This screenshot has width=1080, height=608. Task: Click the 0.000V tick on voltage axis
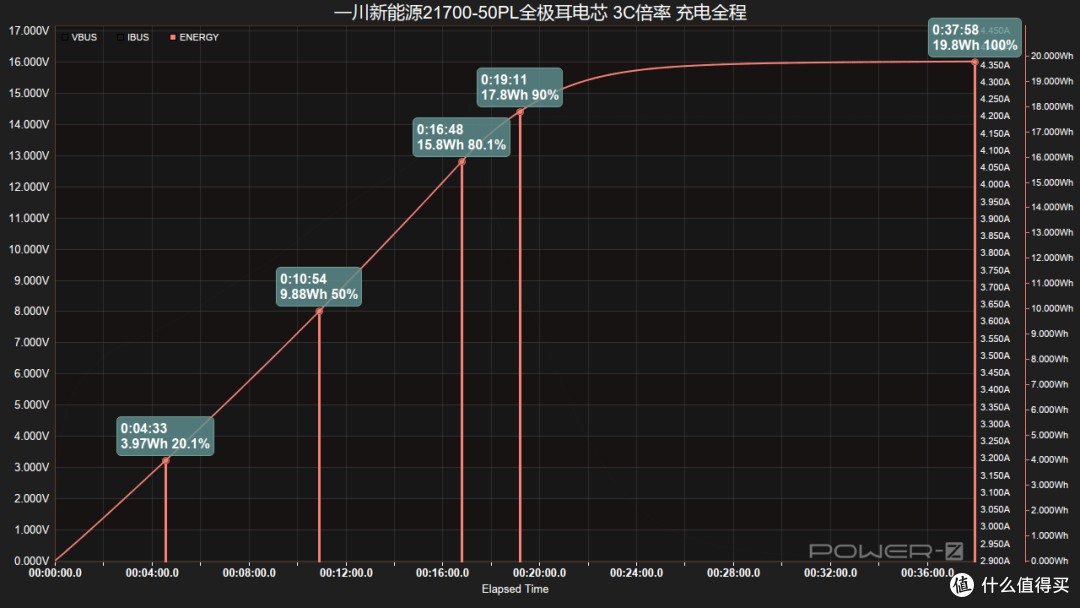tap(32, 560)
